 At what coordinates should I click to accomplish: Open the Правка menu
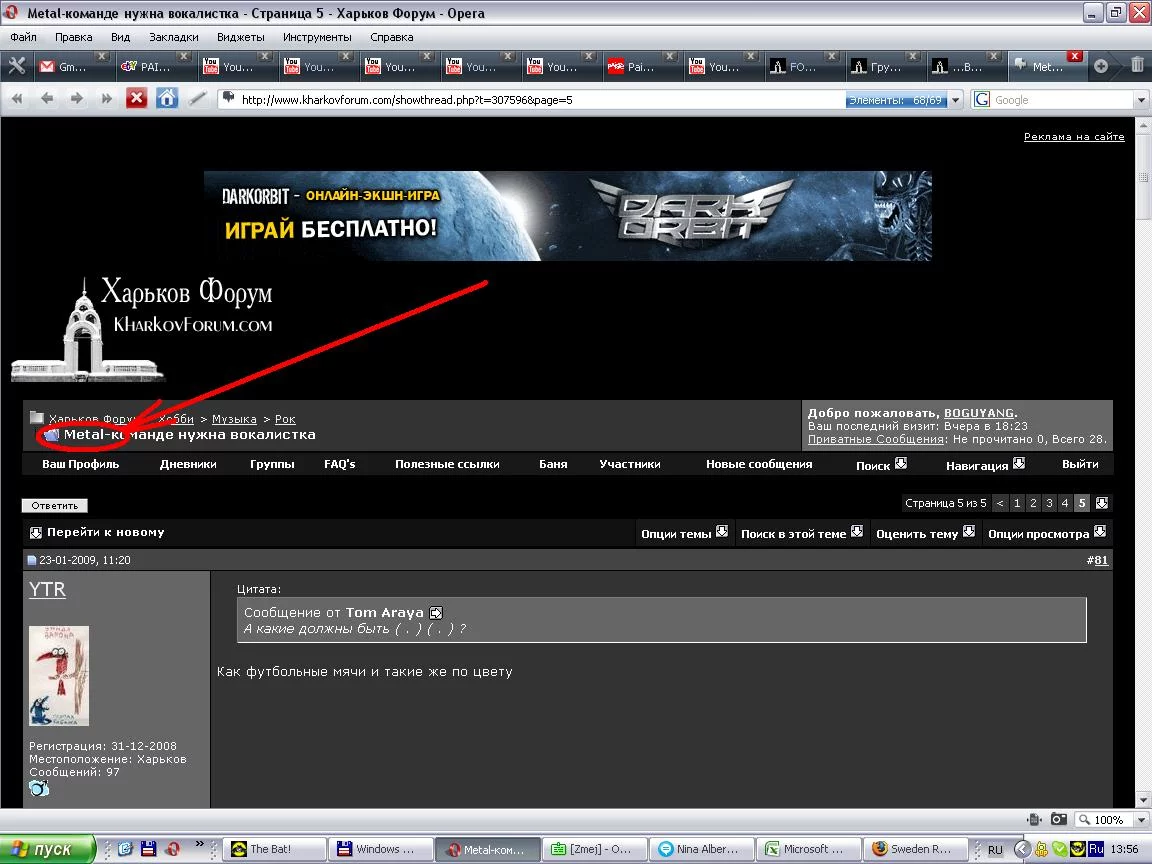73,37
